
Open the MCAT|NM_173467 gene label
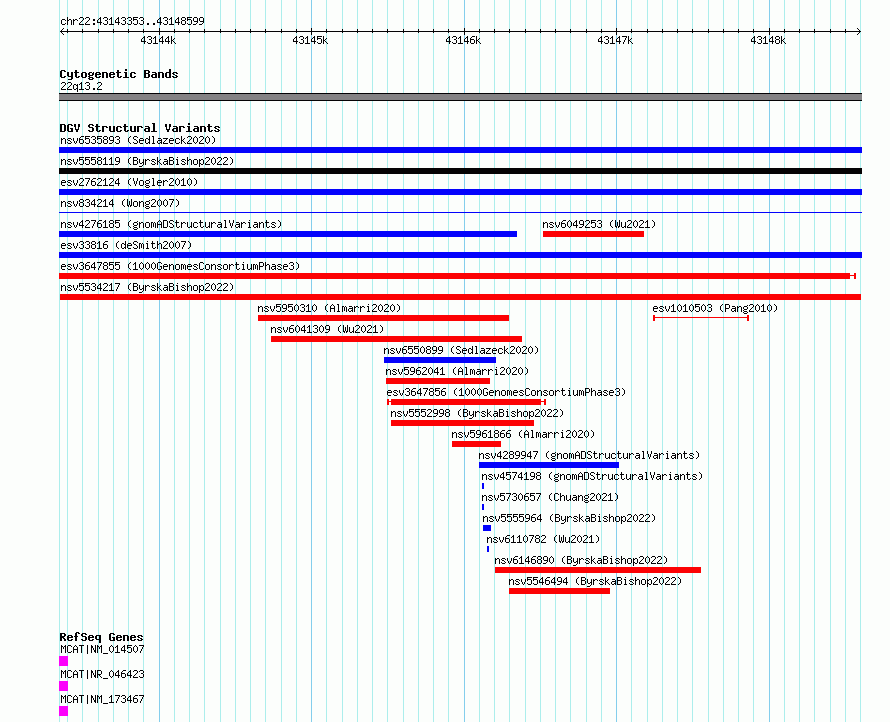pos(102,699)
